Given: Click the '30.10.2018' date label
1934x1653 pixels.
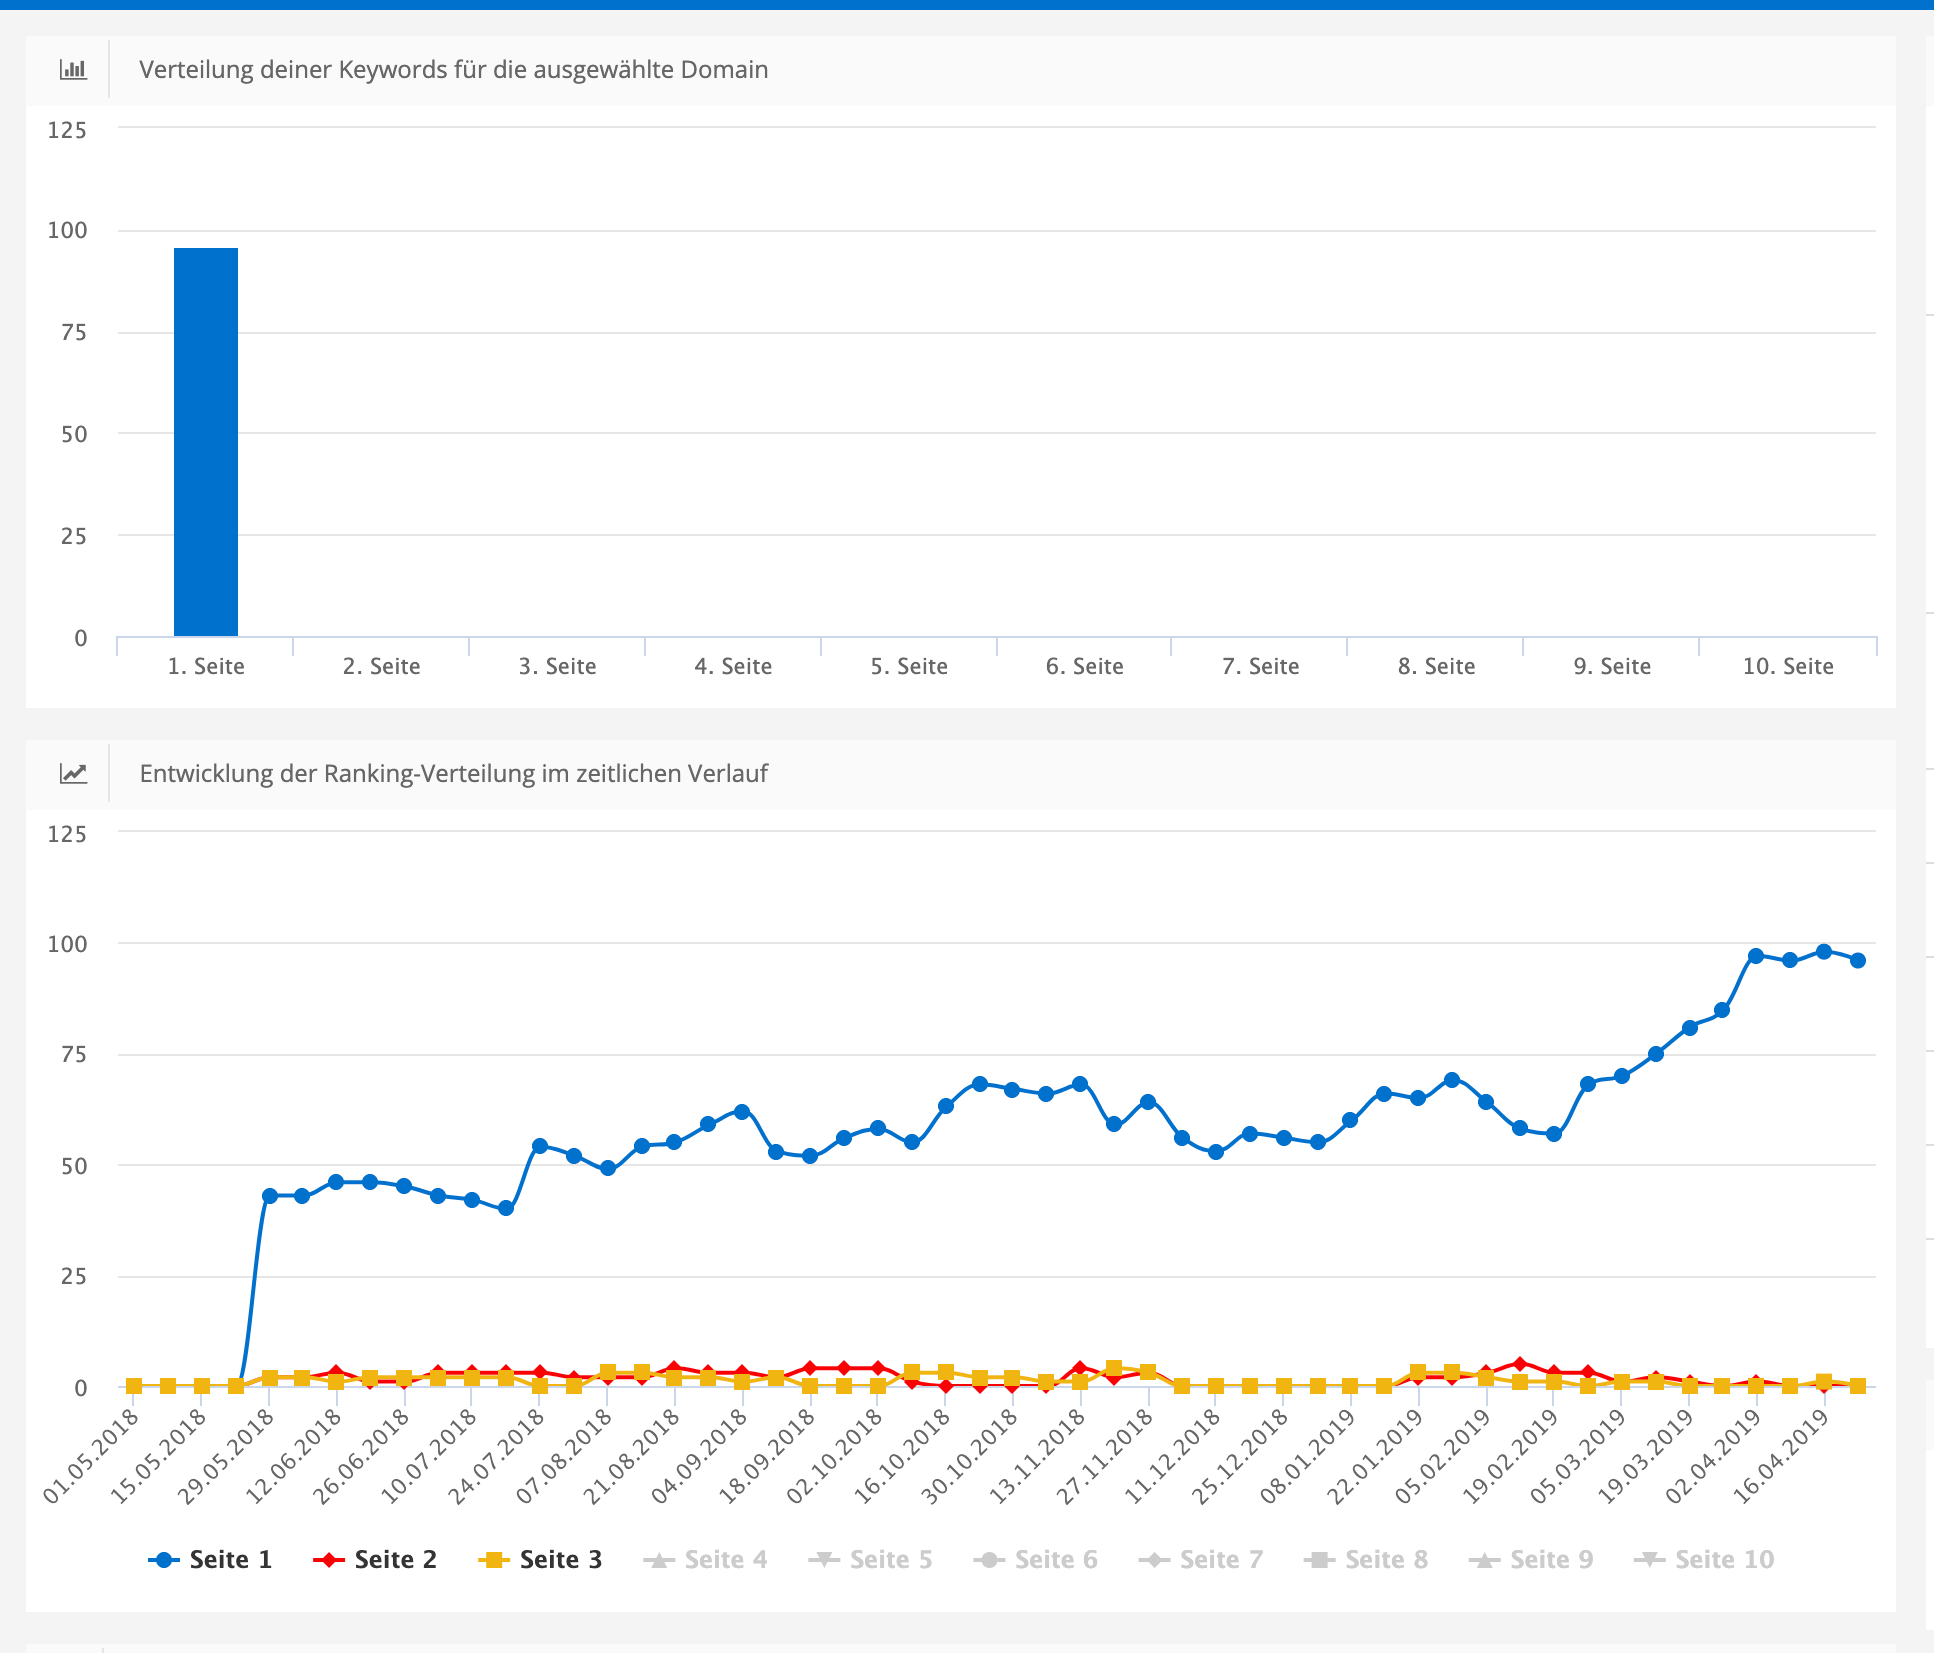Looking at the screenshot, I should point(971,1456).
